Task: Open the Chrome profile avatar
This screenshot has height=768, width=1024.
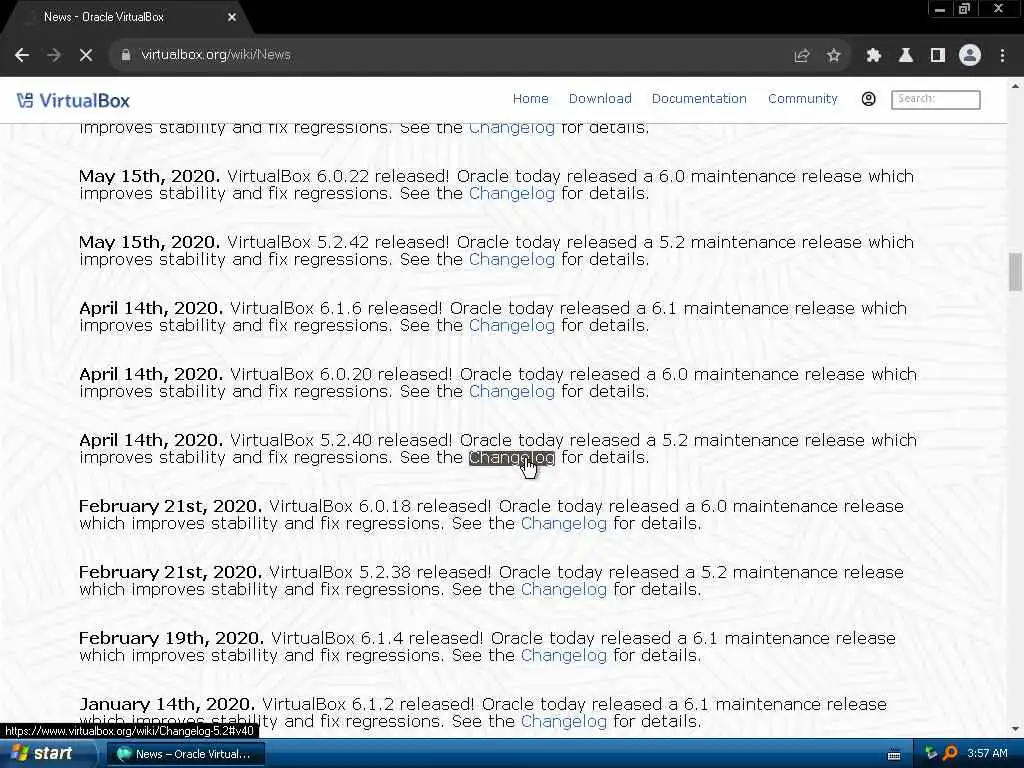Action: point(970,55)
